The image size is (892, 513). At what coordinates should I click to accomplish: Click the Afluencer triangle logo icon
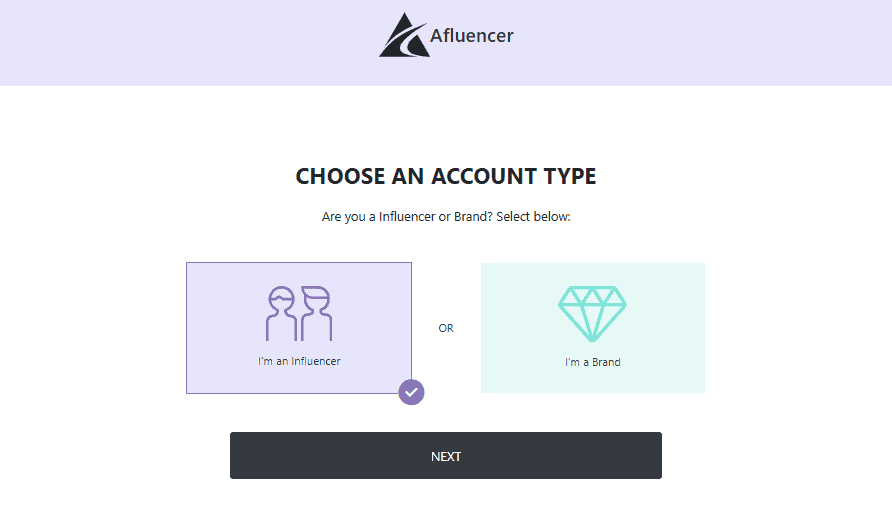pos(403,36)
